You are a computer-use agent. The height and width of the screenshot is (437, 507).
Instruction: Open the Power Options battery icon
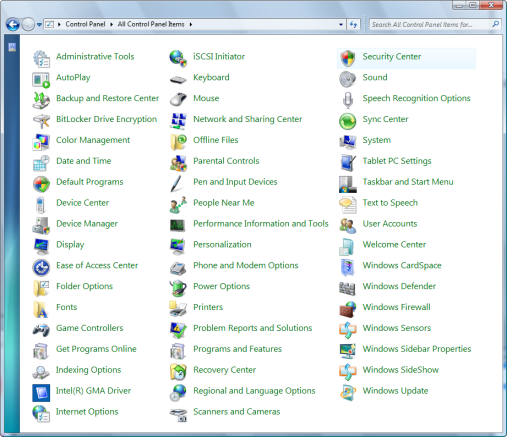(178, 288)
